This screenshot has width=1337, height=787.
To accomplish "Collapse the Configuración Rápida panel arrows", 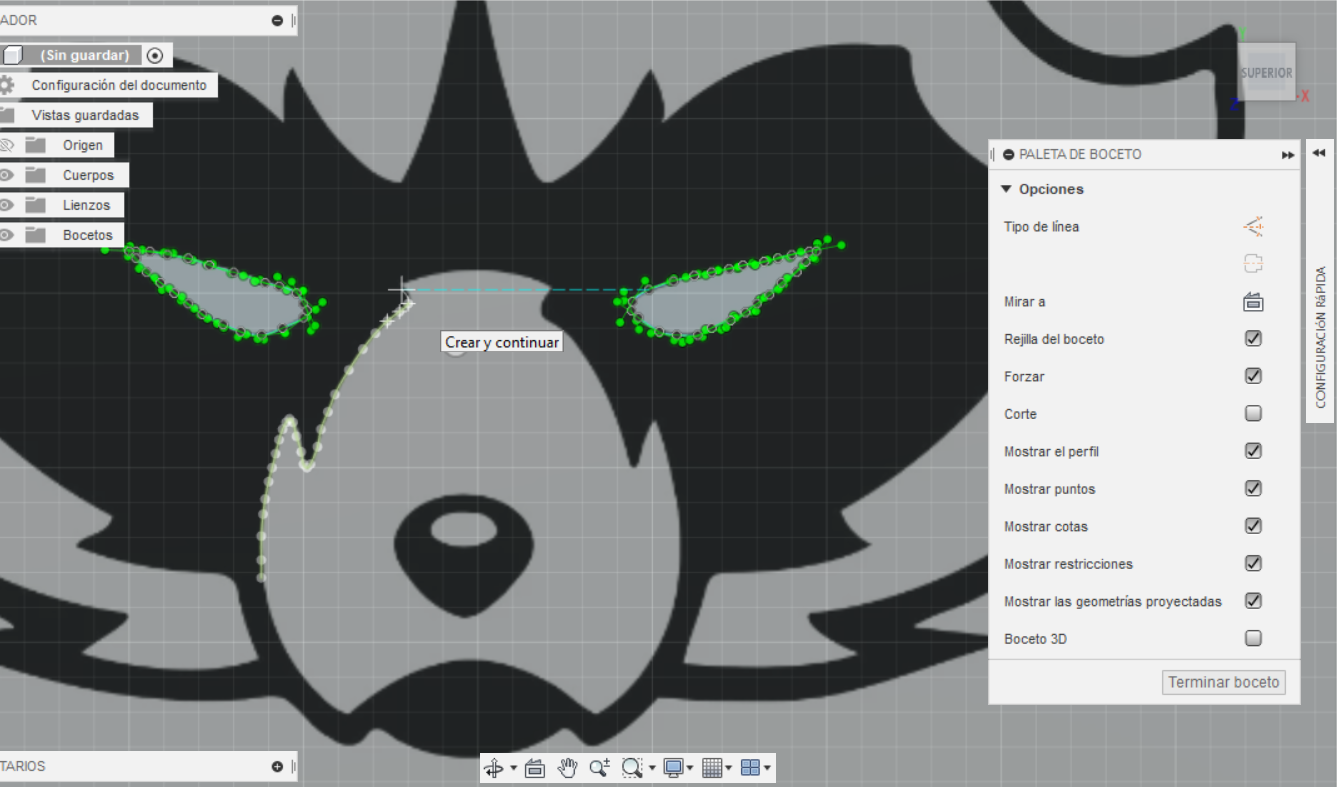I will [1318, 153].
